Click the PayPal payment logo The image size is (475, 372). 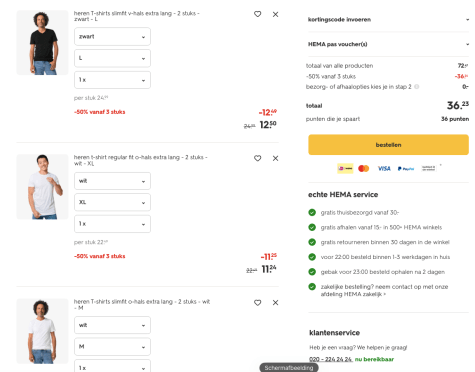[406, 169]
